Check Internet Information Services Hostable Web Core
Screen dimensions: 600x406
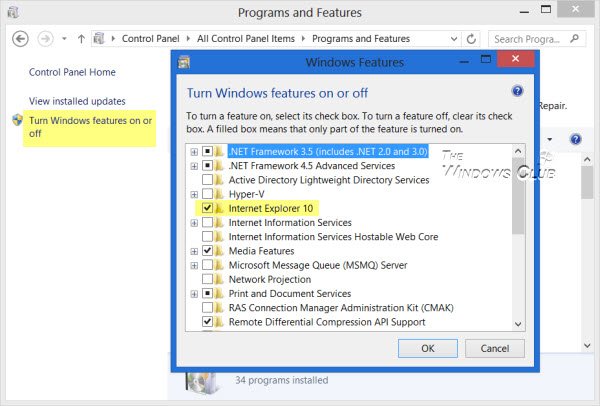coord(207,236)
